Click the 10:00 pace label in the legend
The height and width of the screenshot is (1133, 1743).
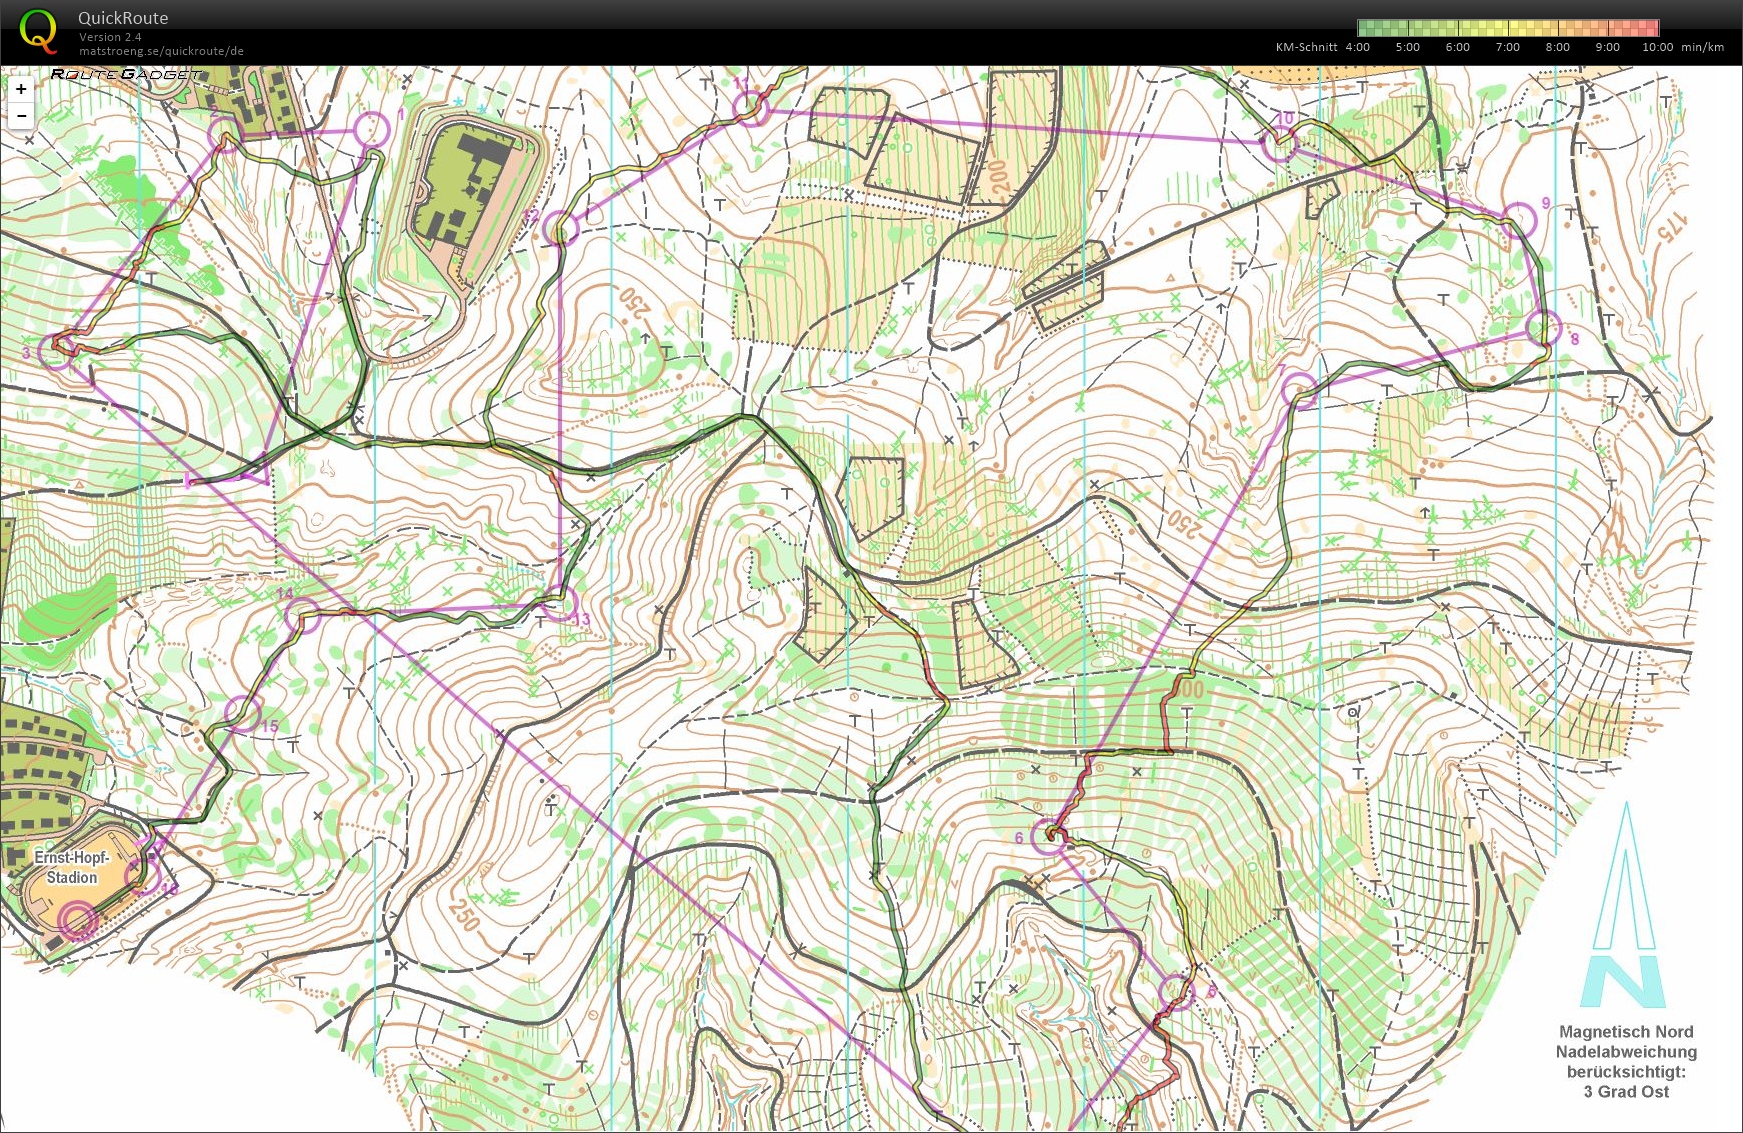coord(1657,47)
